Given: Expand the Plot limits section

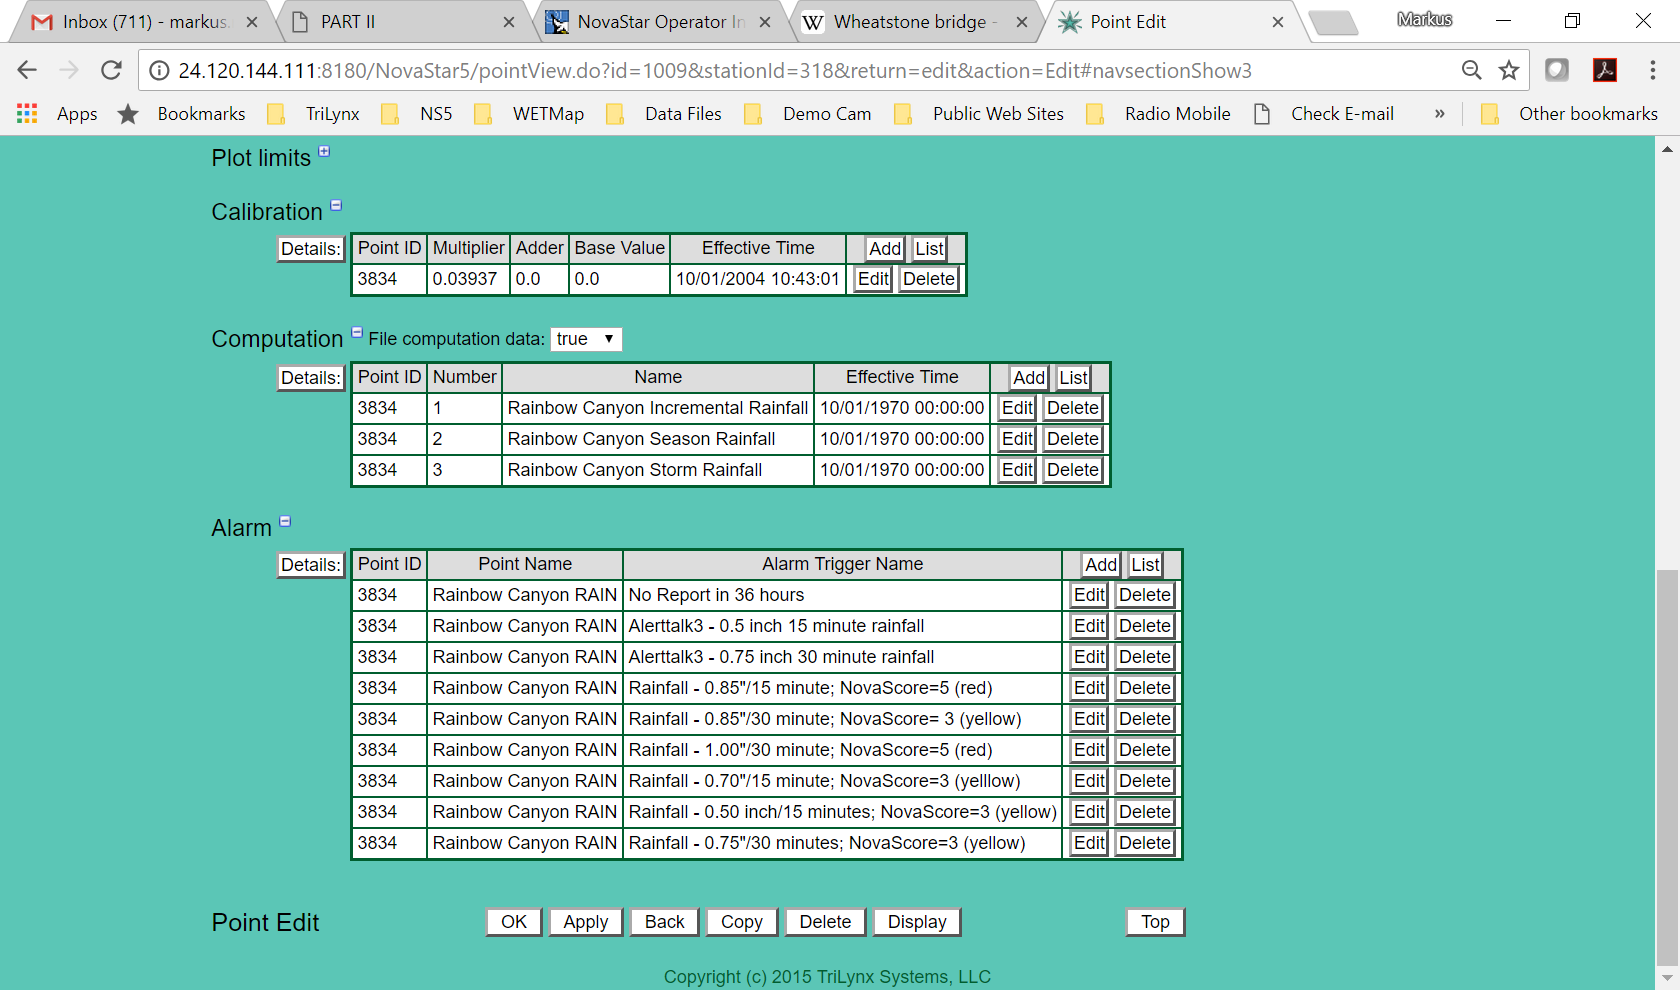Looking at the screenshot, I should click(x=324, y=152).
